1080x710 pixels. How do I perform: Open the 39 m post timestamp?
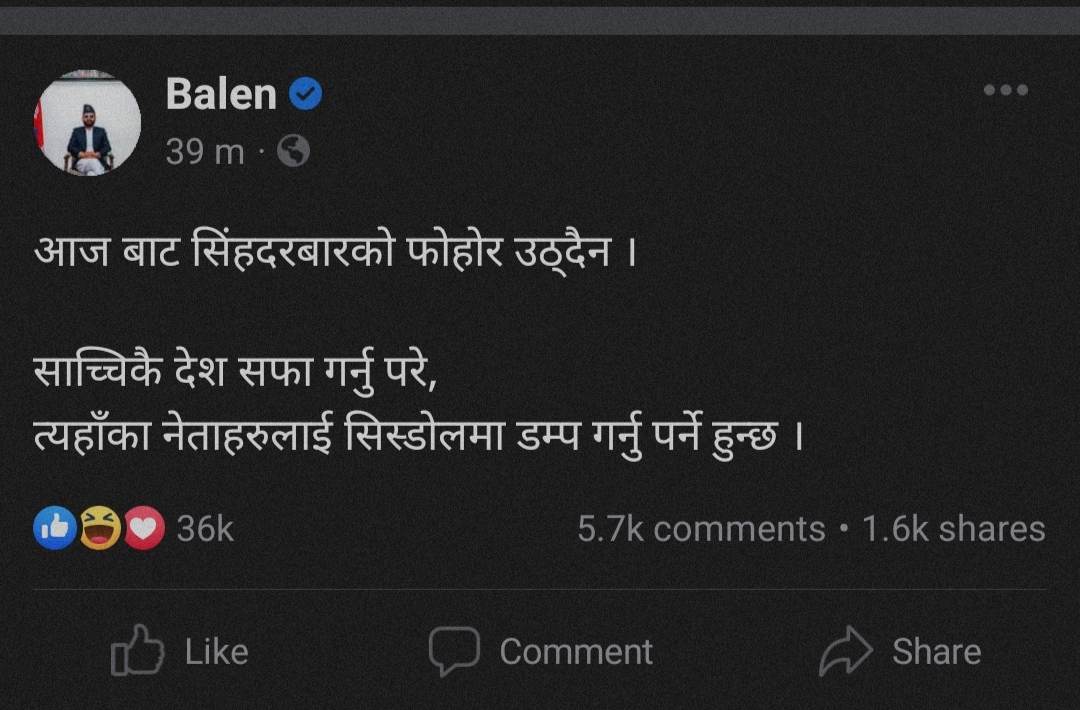click(204, 151)
